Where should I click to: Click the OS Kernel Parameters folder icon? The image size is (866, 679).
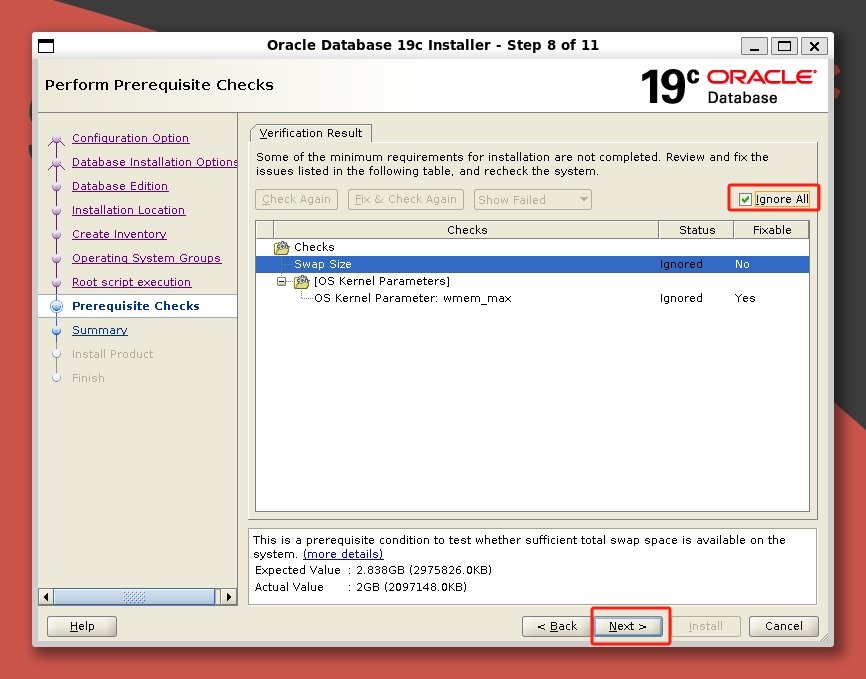tap(302, 281)
